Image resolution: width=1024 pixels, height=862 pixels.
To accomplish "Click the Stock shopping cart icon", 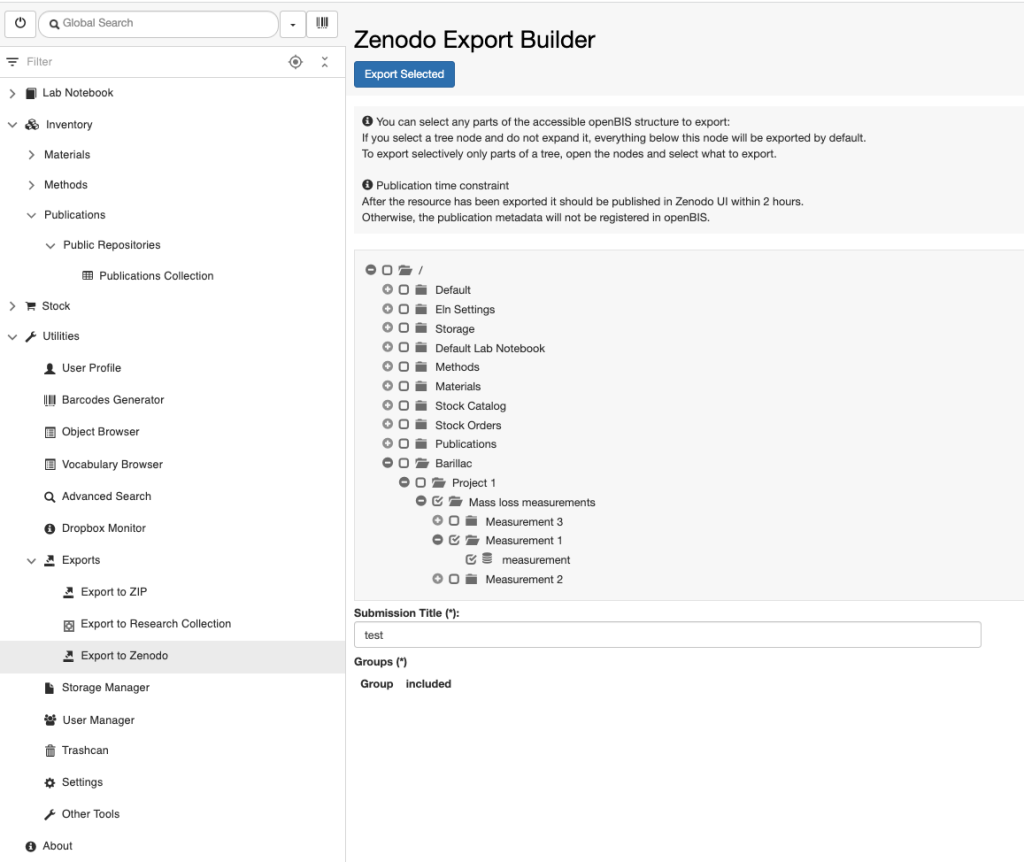I will (31, 306).
